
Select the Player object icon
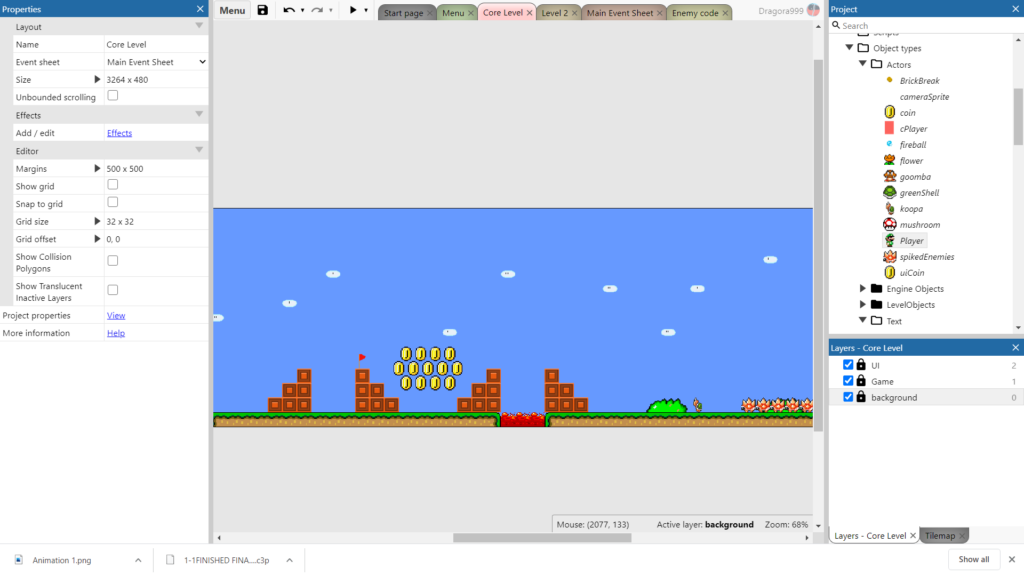click(889, 240)
